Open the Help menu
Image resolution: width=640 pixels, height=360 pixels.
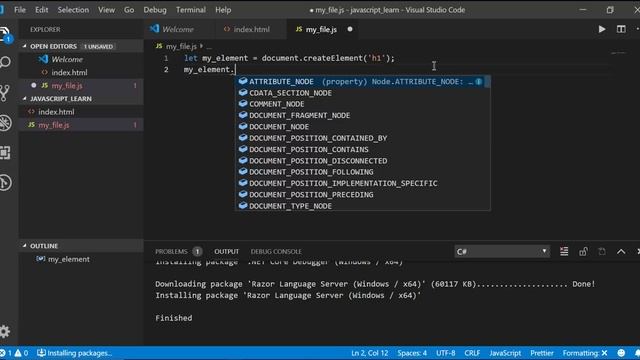pos(223,10)
